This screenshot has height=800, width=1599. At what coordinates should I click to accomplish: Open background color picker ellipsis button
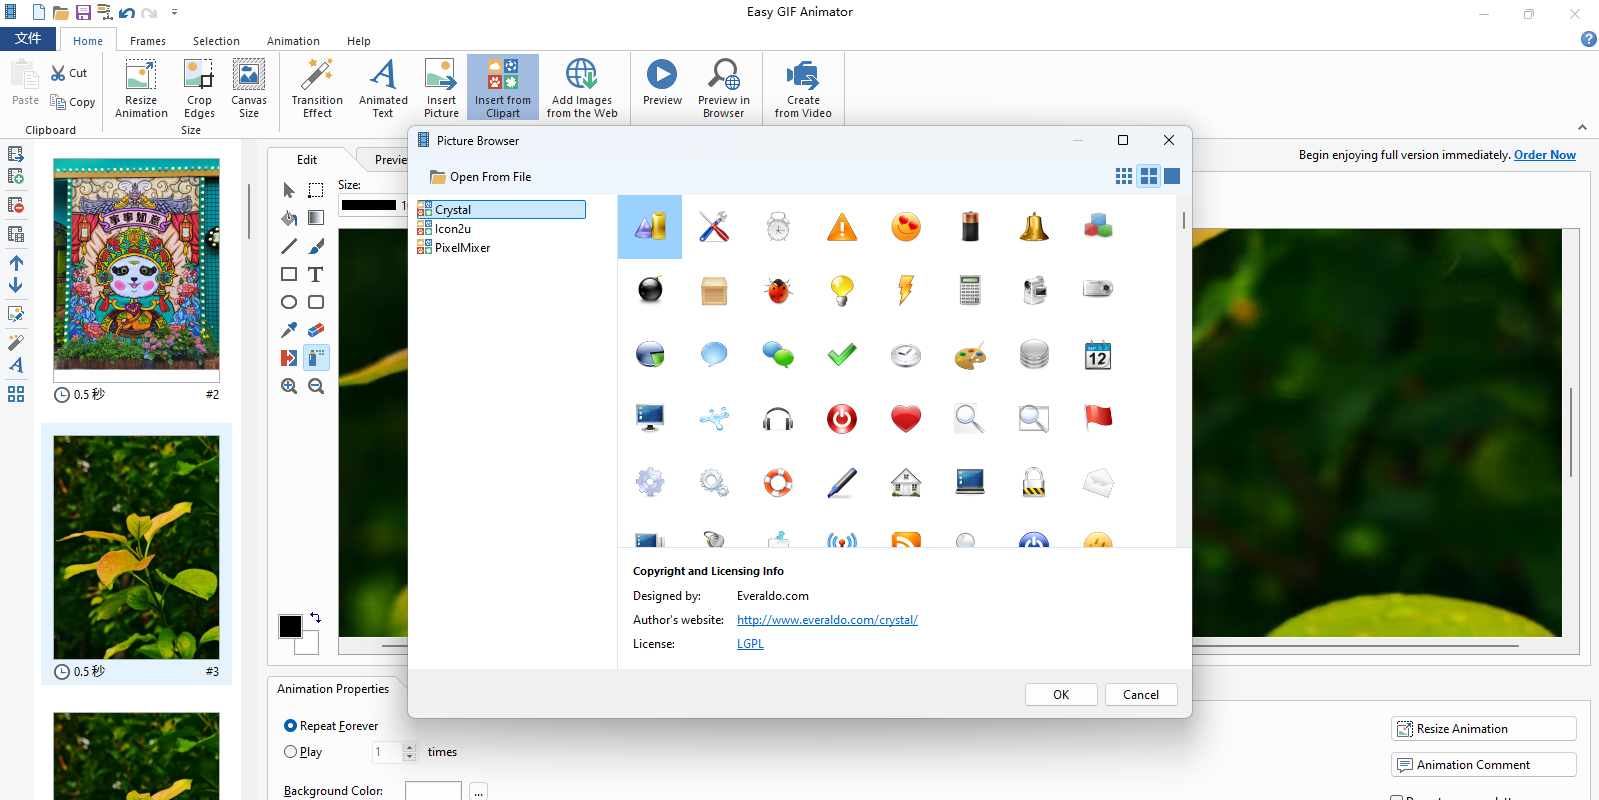point(479,792)
